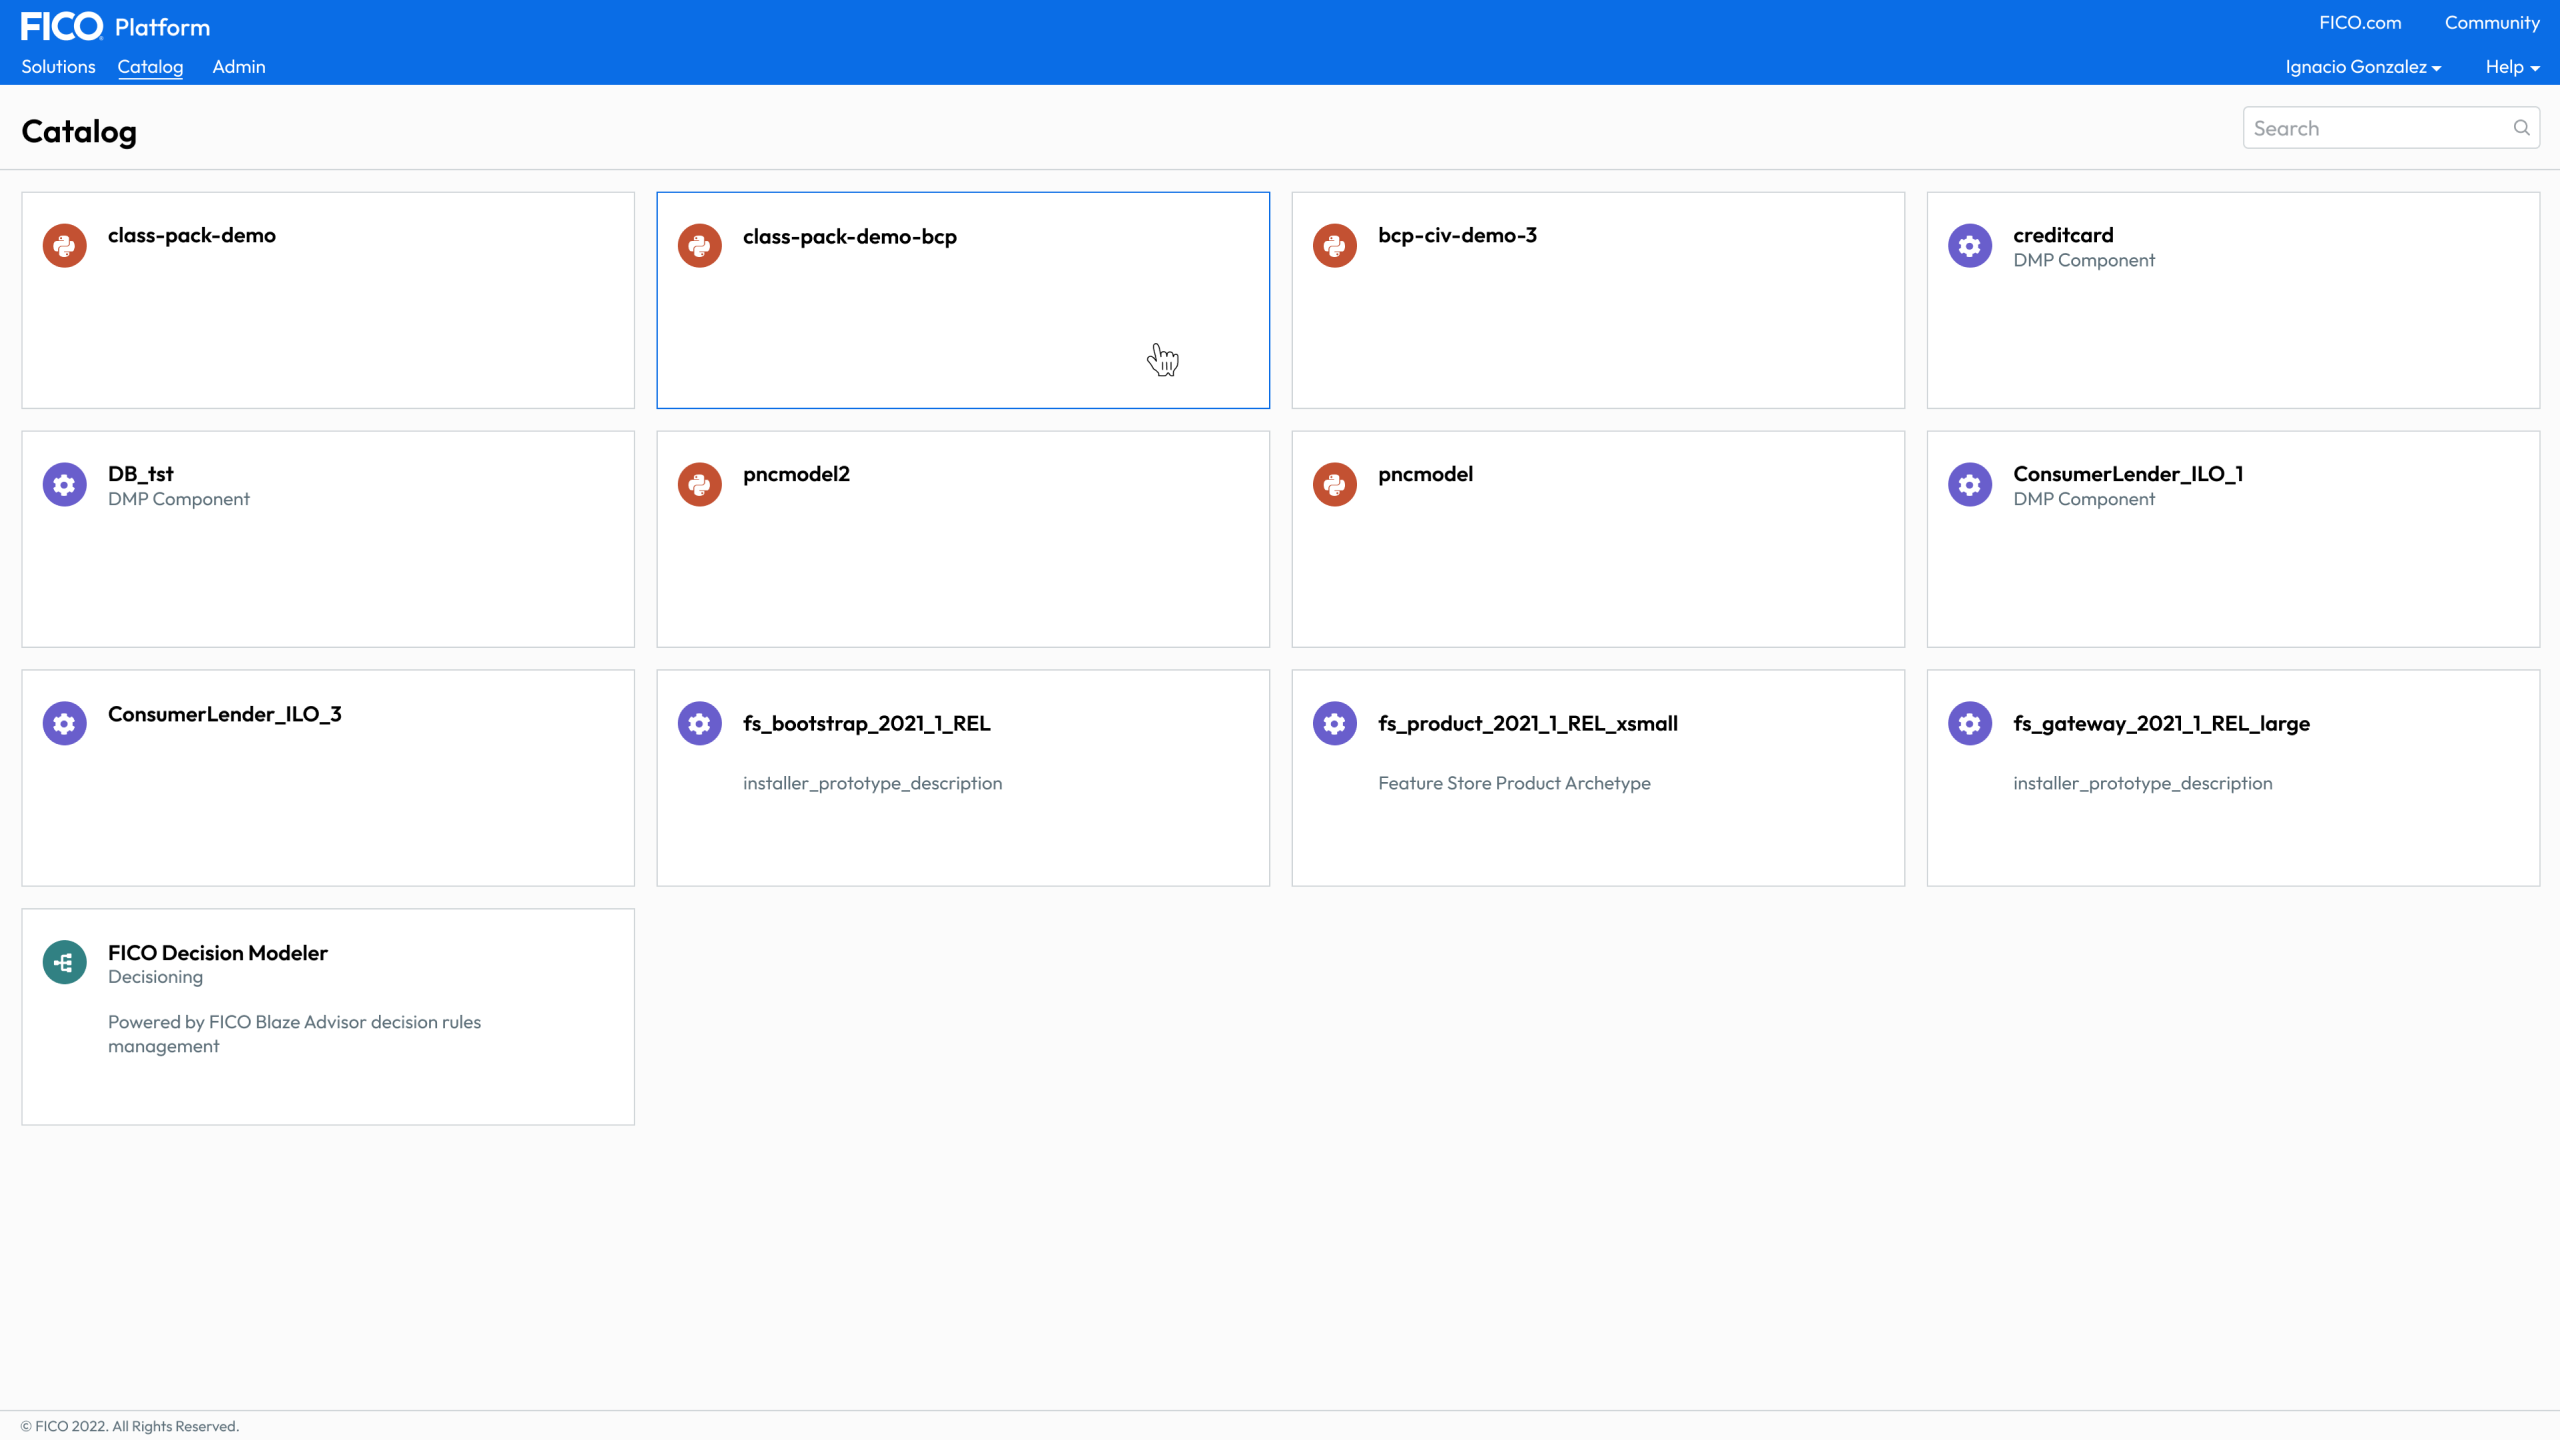Click the class-pack-demo-bcp Python icon
The width and height of the screenshot is (2560, 1440).
click(699, 245)
